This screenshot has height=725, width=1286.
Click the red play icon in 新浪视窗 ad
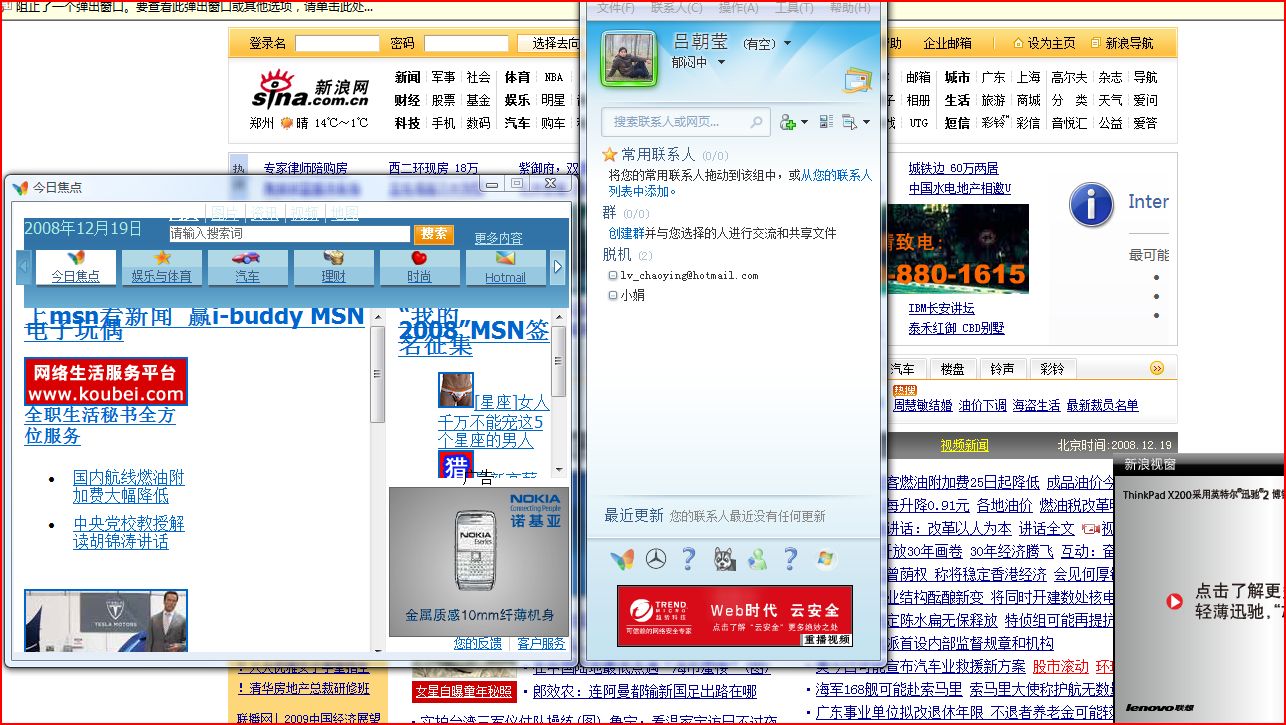[1174, 601]
